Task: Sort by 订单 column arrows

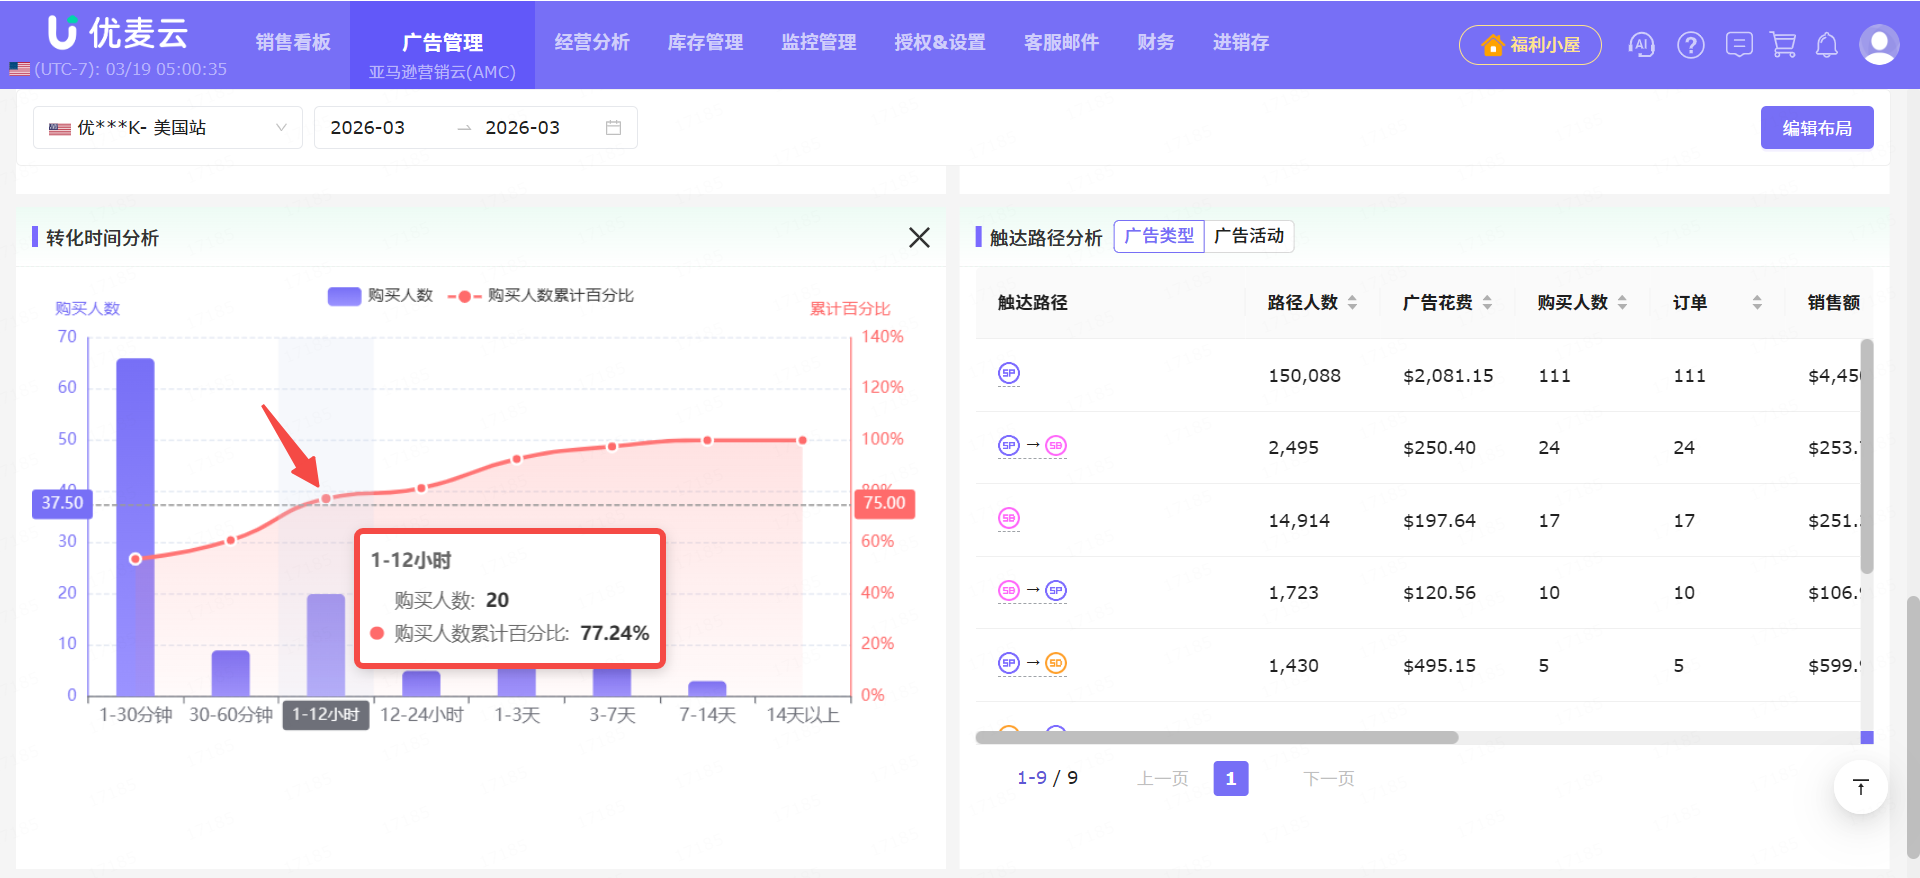Action: [1757, 302]
